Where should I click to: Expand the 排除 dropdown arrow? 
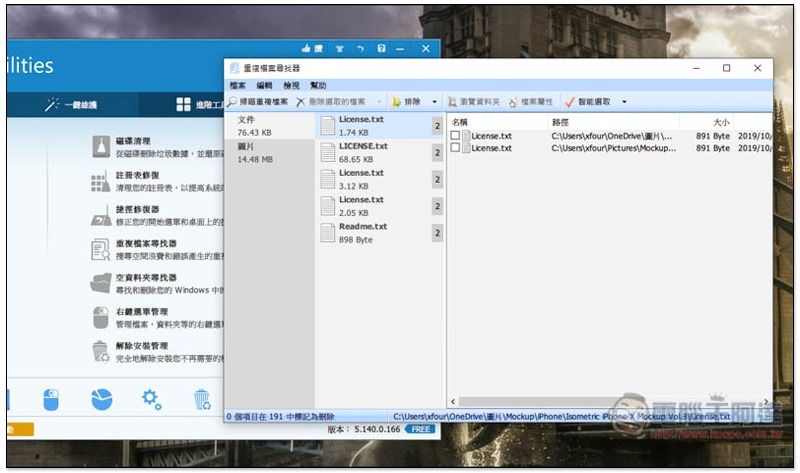click(434, 102)
